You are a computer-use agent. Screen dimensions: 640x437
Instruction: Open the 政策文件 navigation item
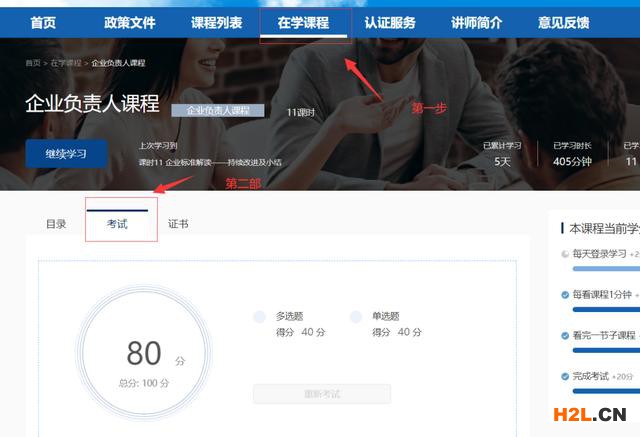tap(130, 22)
